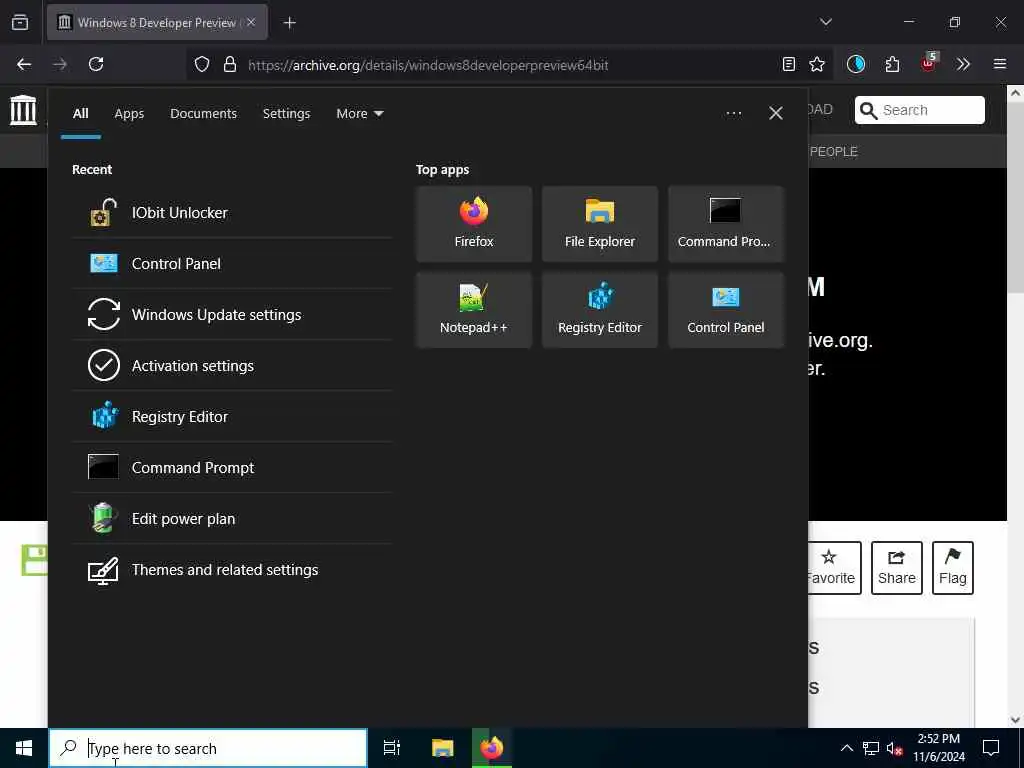Open Themes and related settings
The width and height of the screenshot is (1024, 768).
232,569
